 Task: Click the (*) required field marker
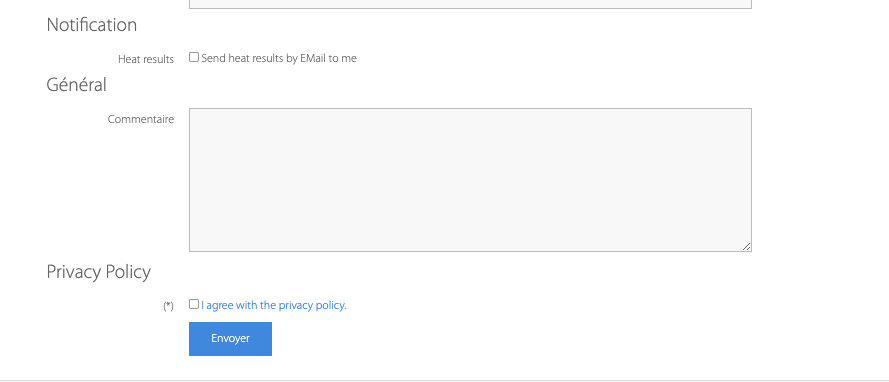click(x=168, y=306)
